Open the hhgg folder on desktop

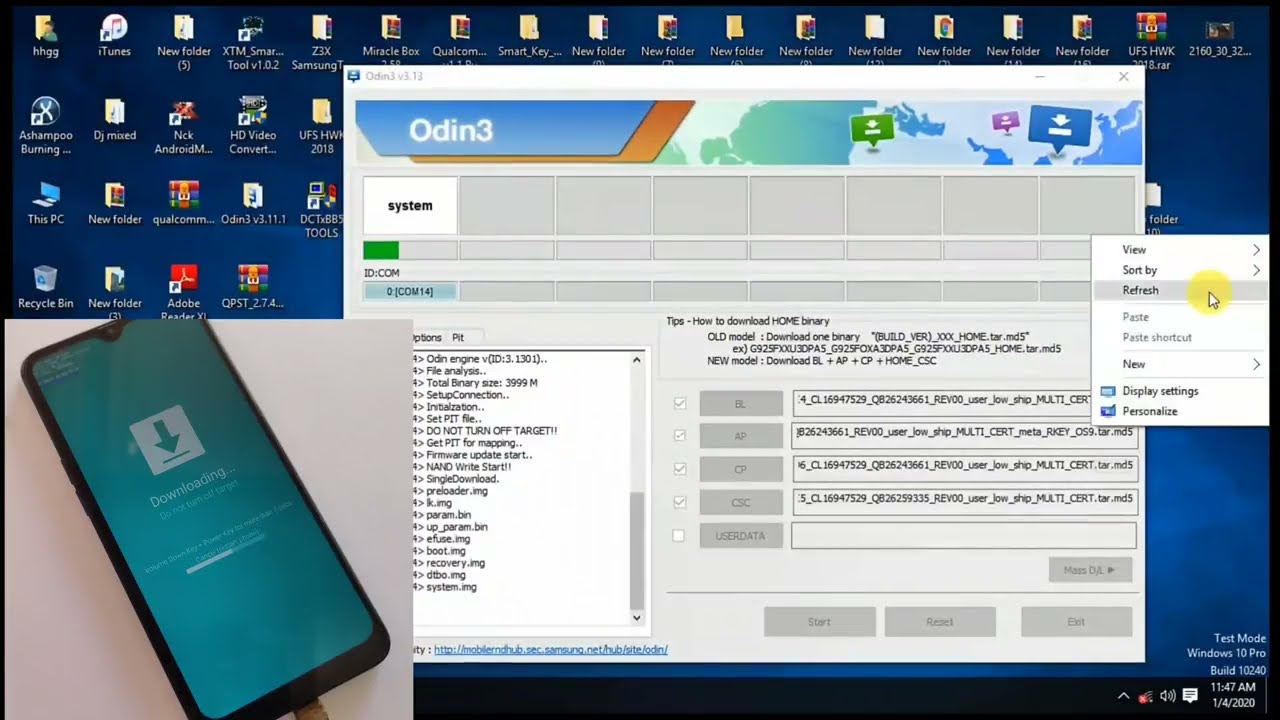click(x=45, y=35)
